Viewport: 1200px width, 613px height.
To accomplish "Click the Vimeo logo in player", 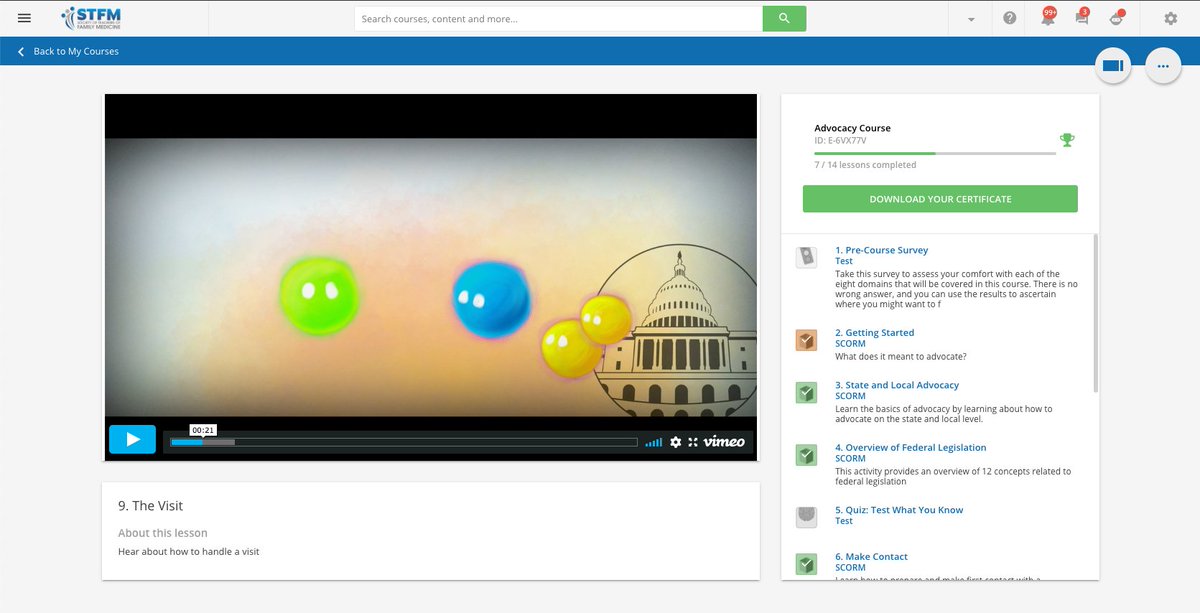I will click(724, 441).
